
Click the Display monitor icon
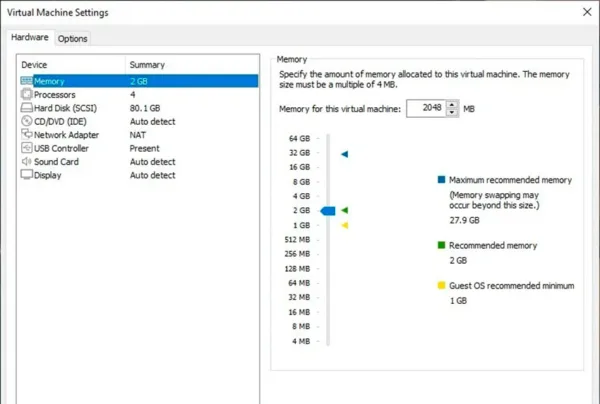coord(26,174)
